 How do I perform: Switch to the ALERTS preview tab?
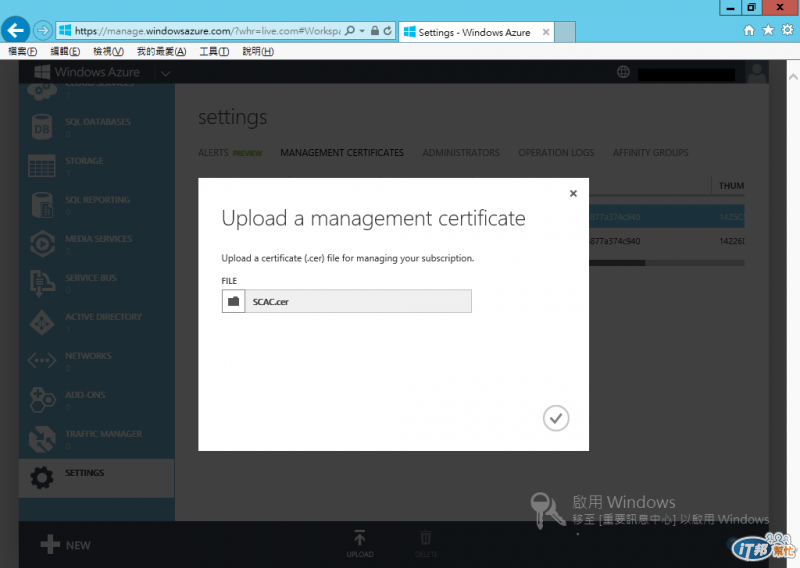(x=230, y=153)
